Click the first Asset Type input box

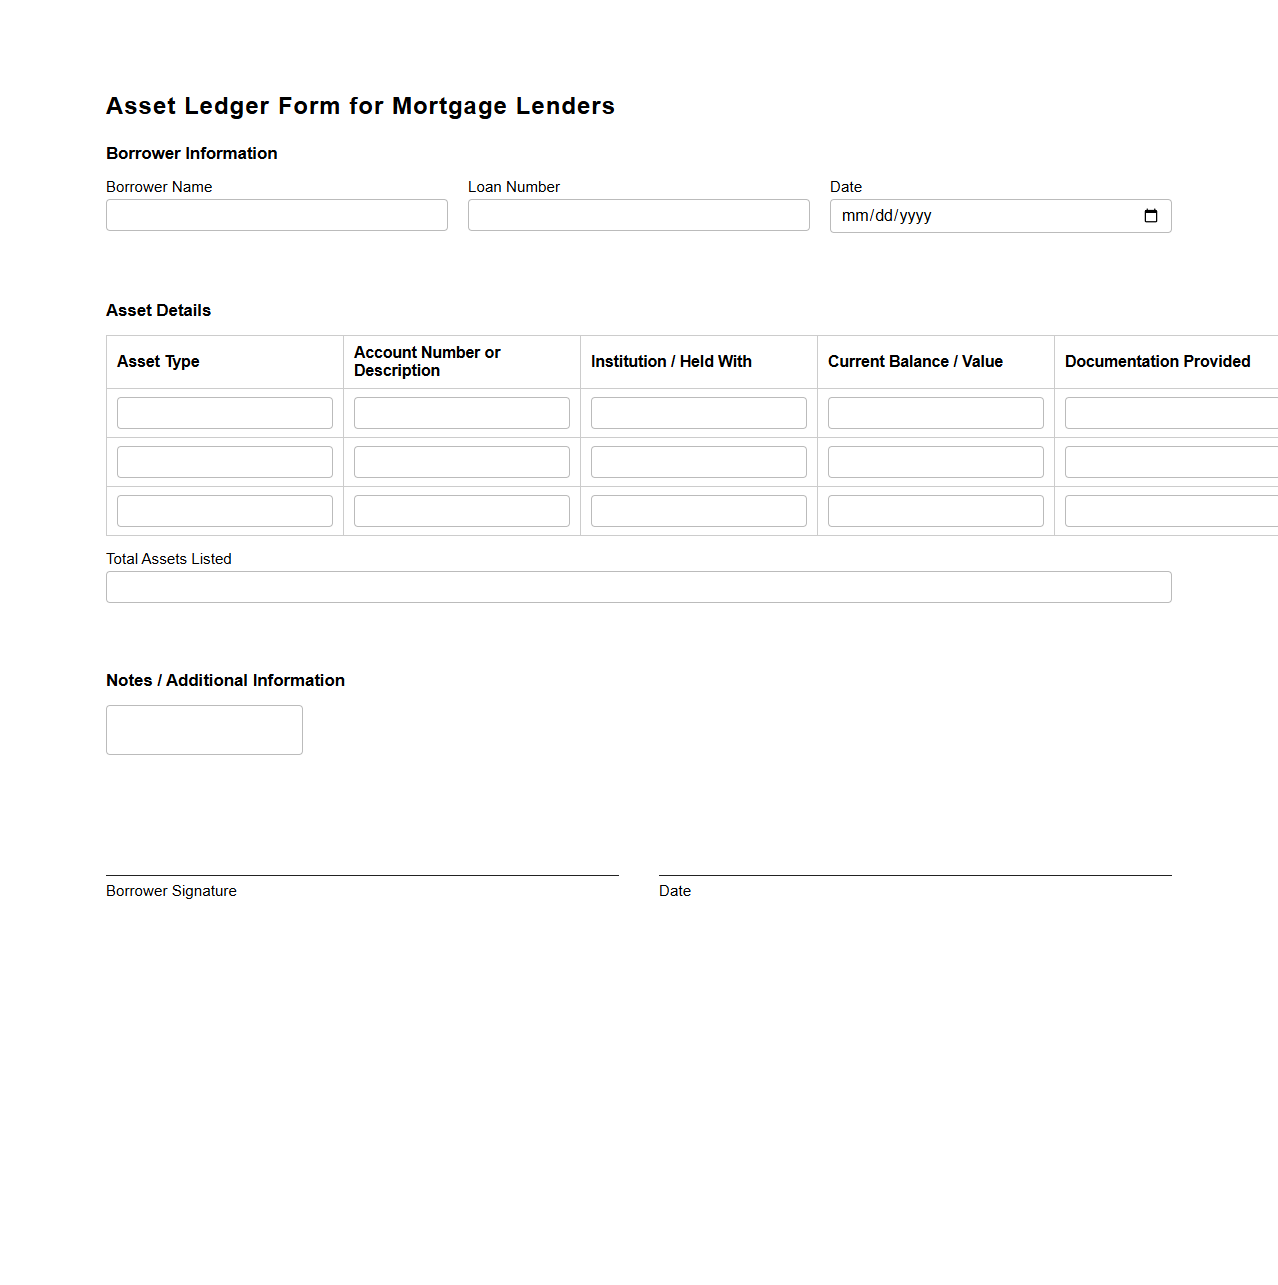point(224,412)
